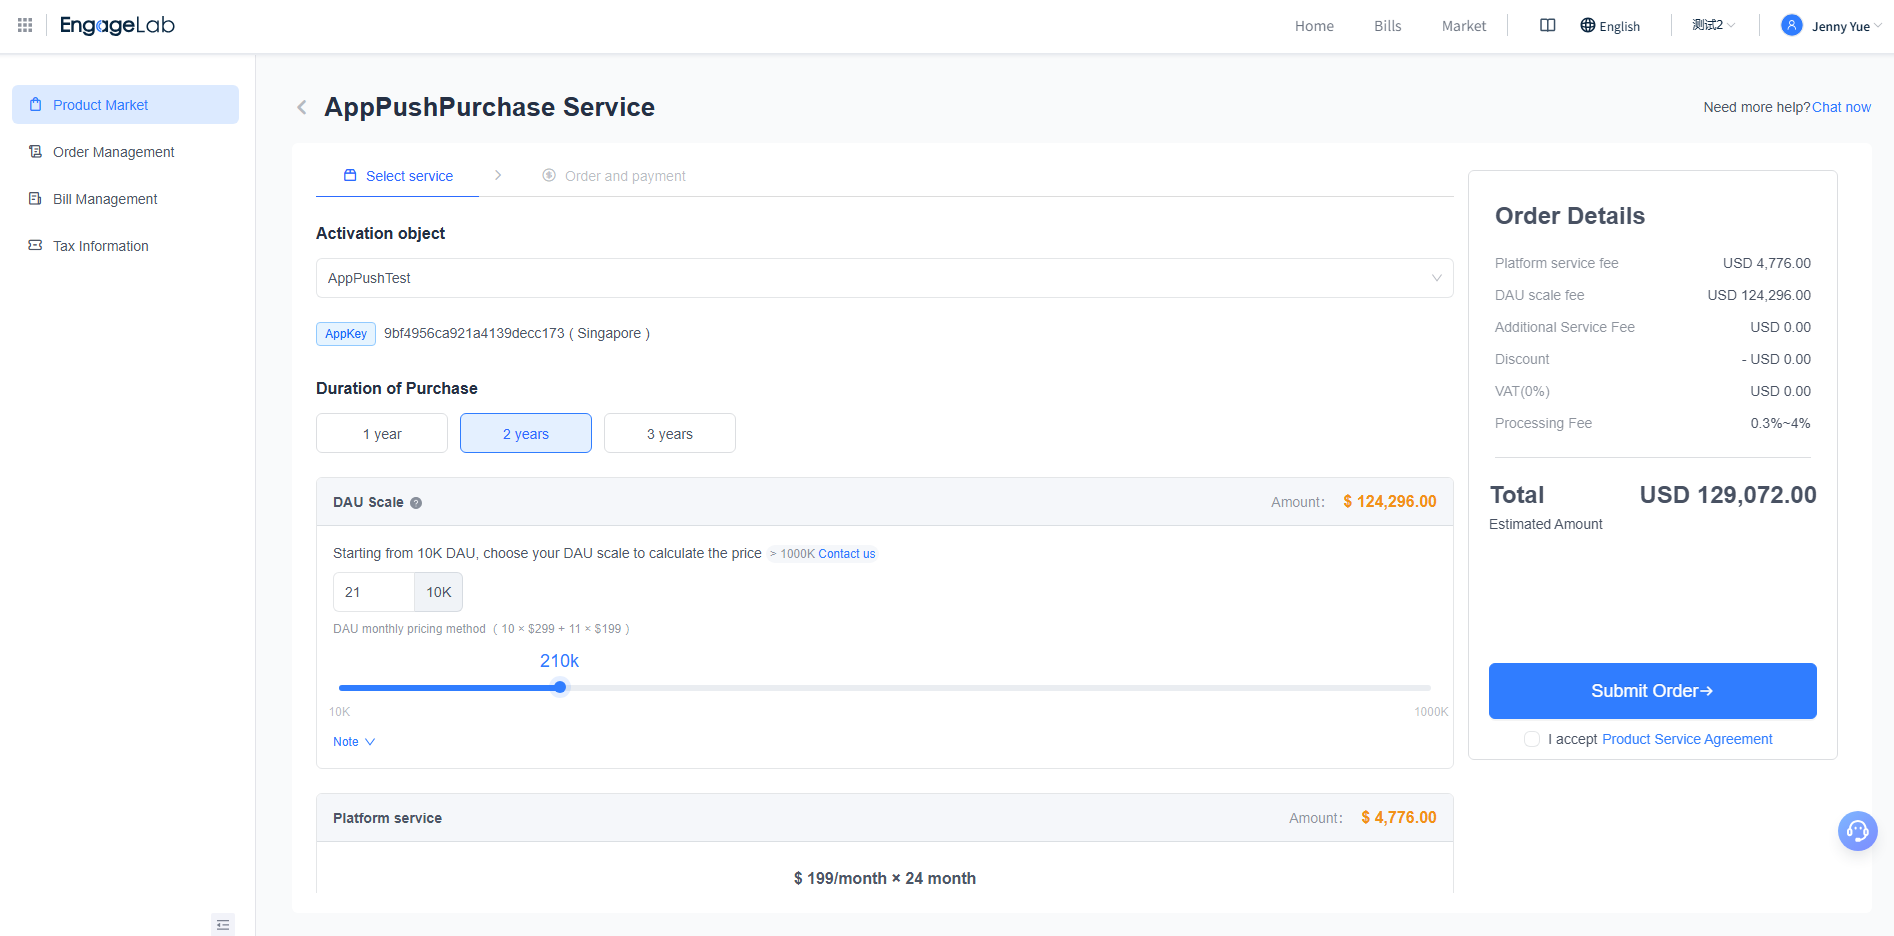Click the Platform service fee USD 4,776.00
1894x936 pixels.
click(1766, 263)
